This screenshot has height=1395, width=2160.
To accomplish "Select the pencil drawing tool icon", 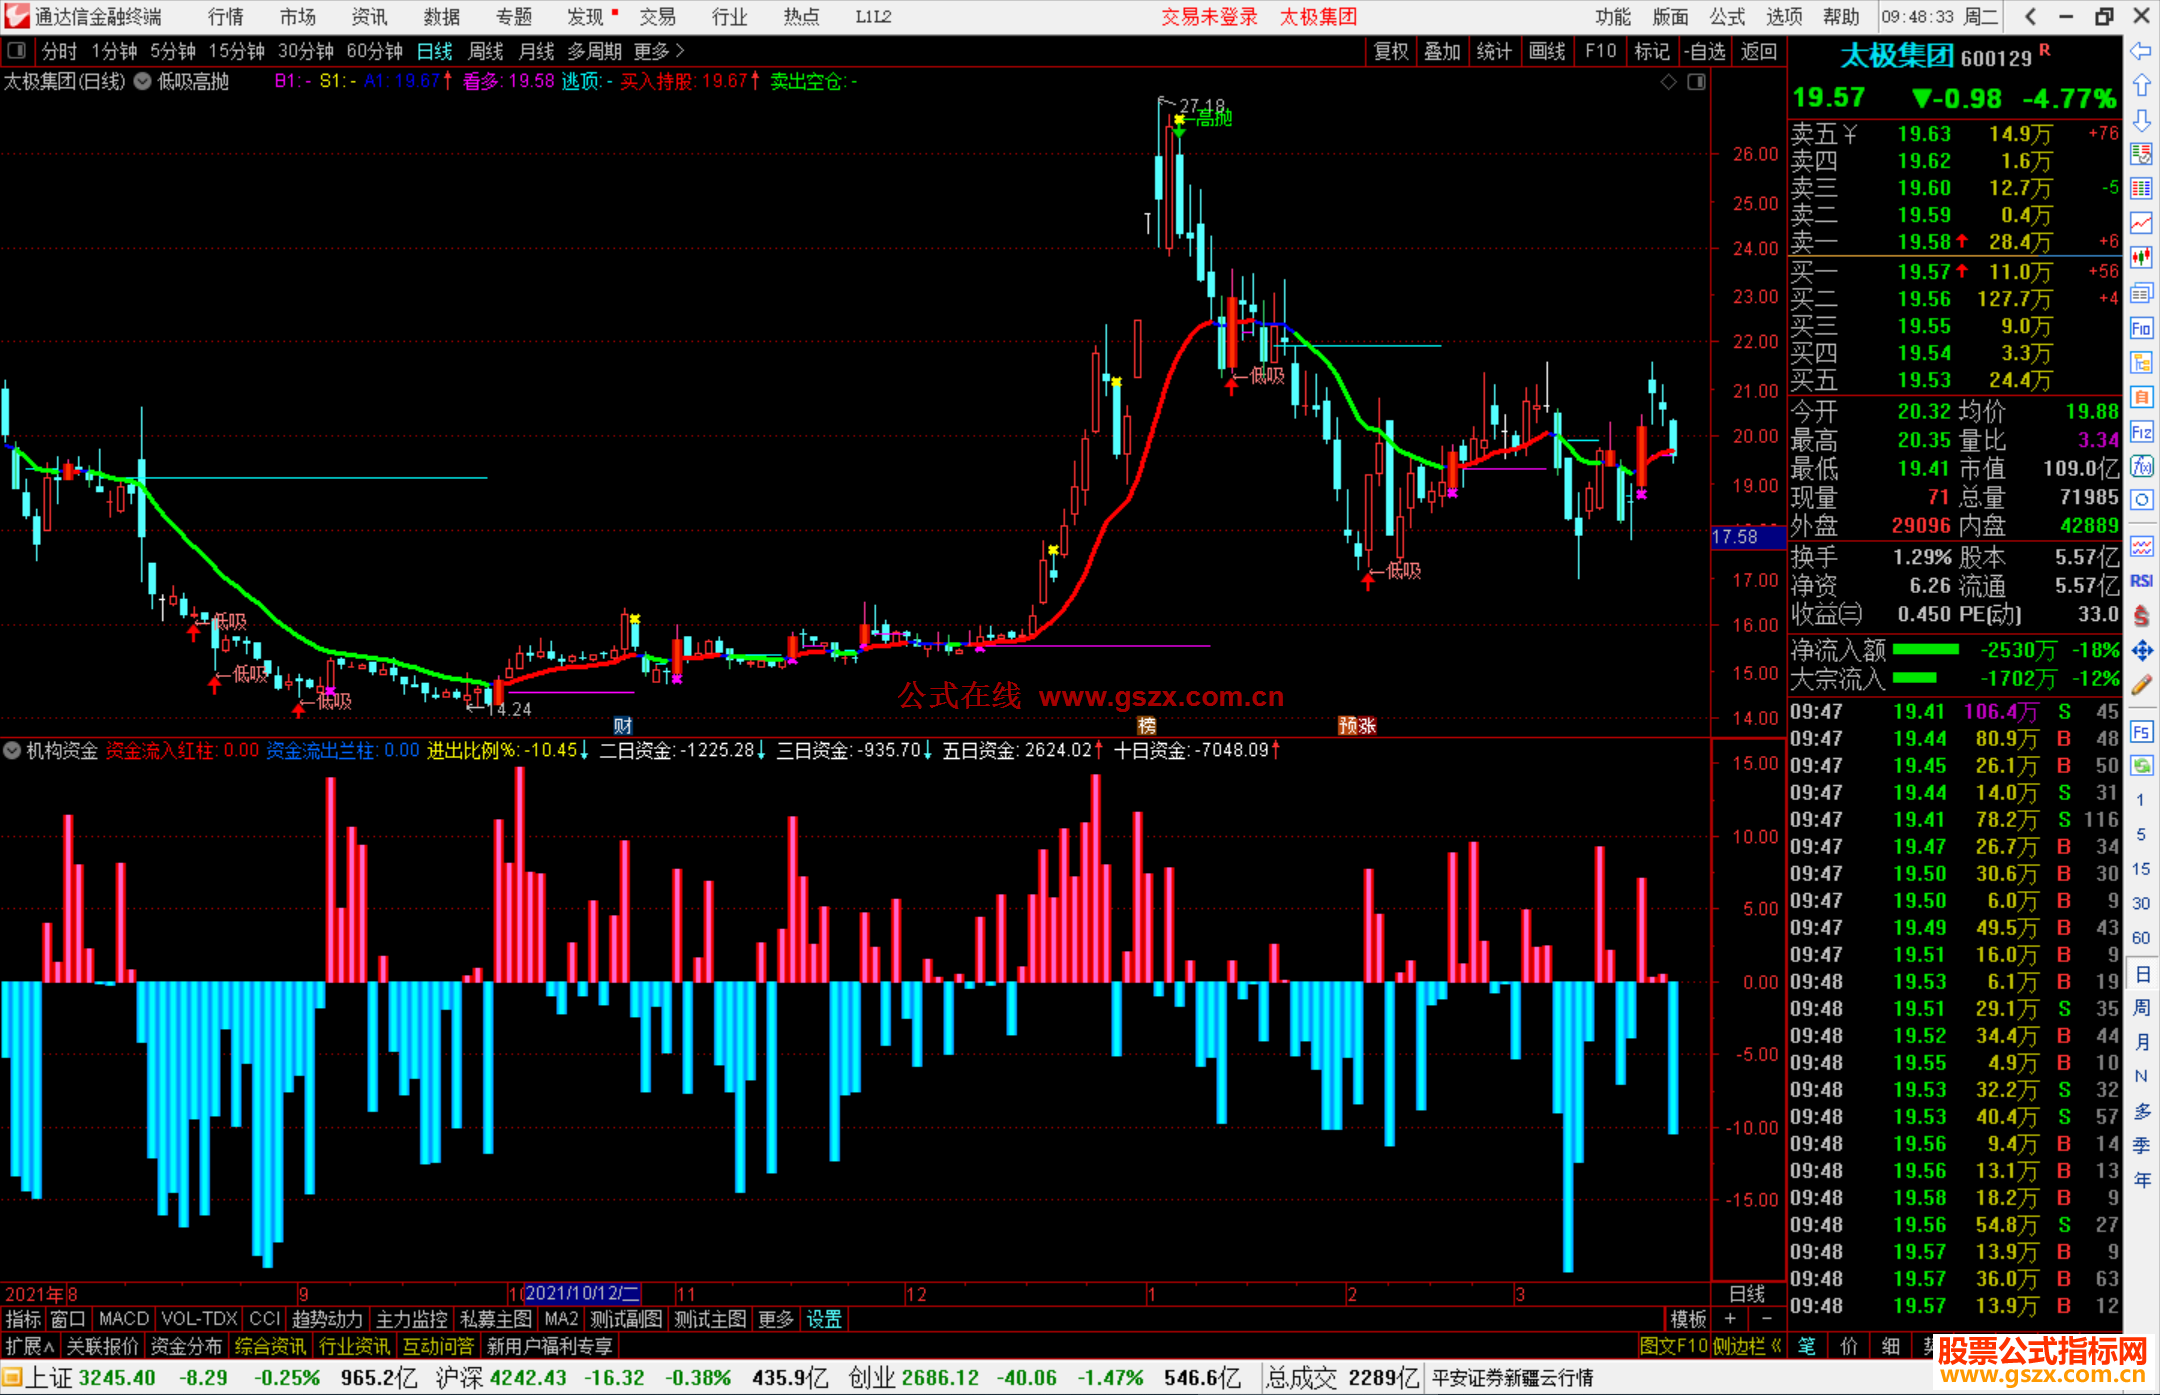I will [x=2141, y=685].
